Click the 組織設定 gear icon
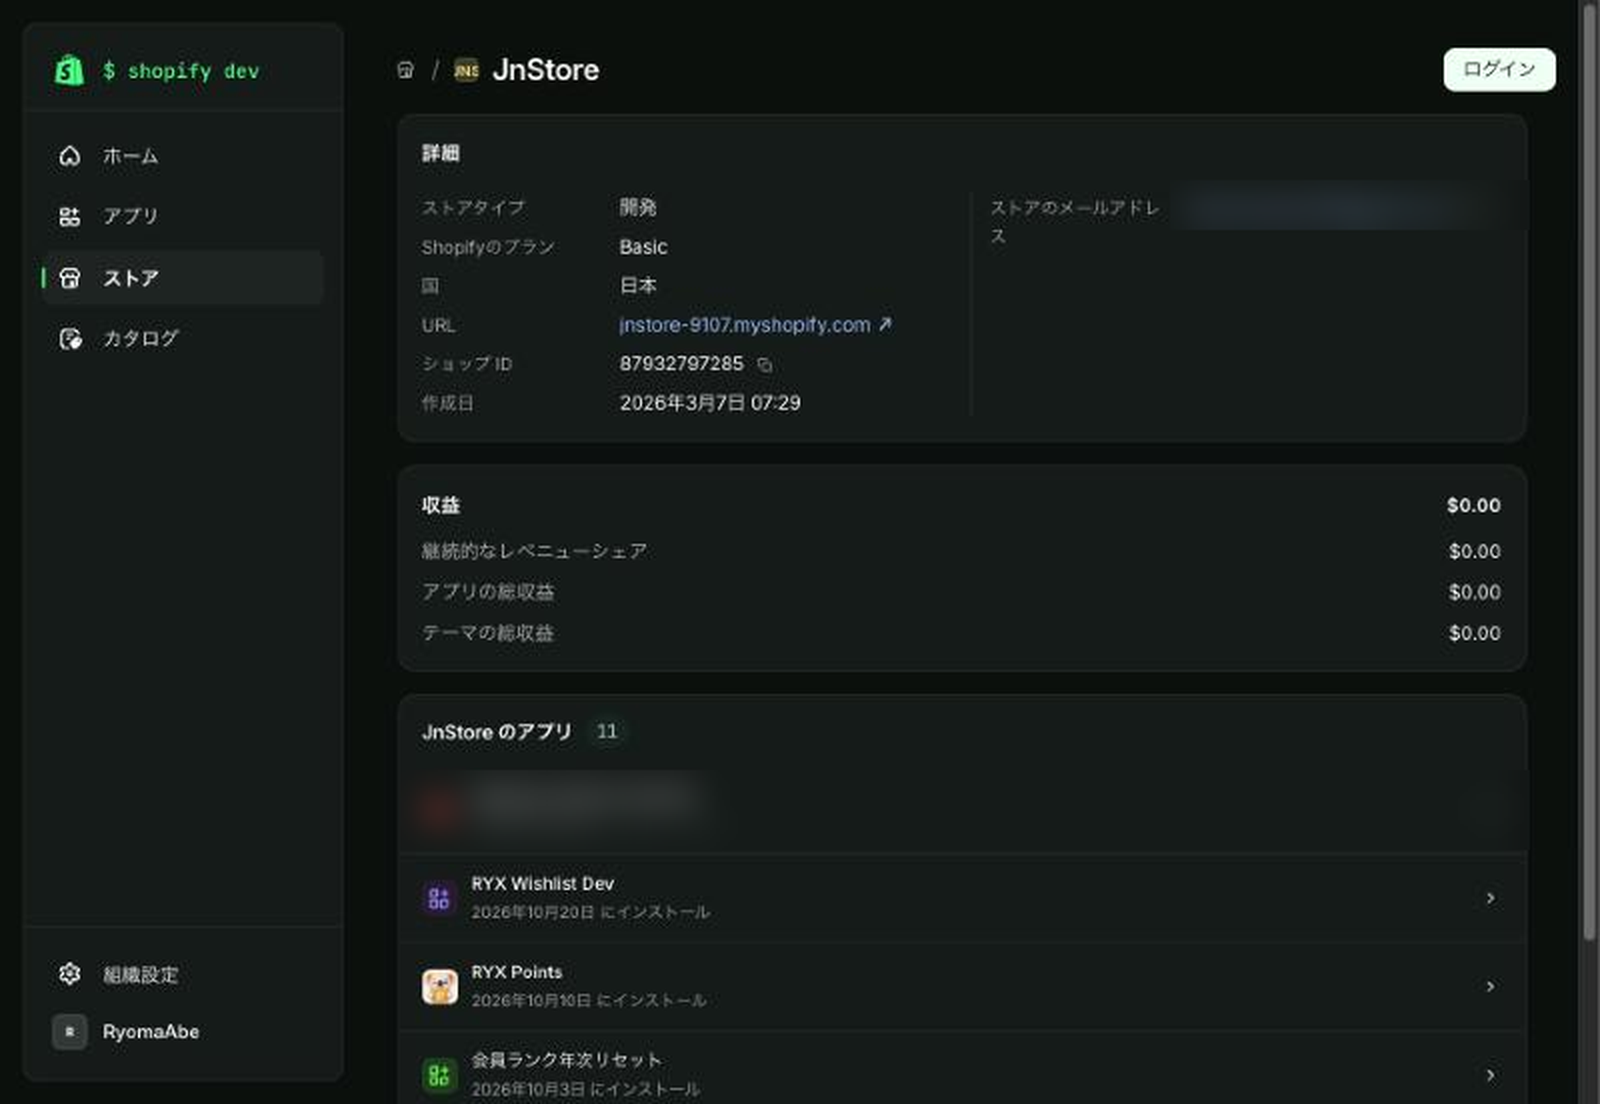Viewport: 1600px width, 1104px height. [x=69, y=974]
